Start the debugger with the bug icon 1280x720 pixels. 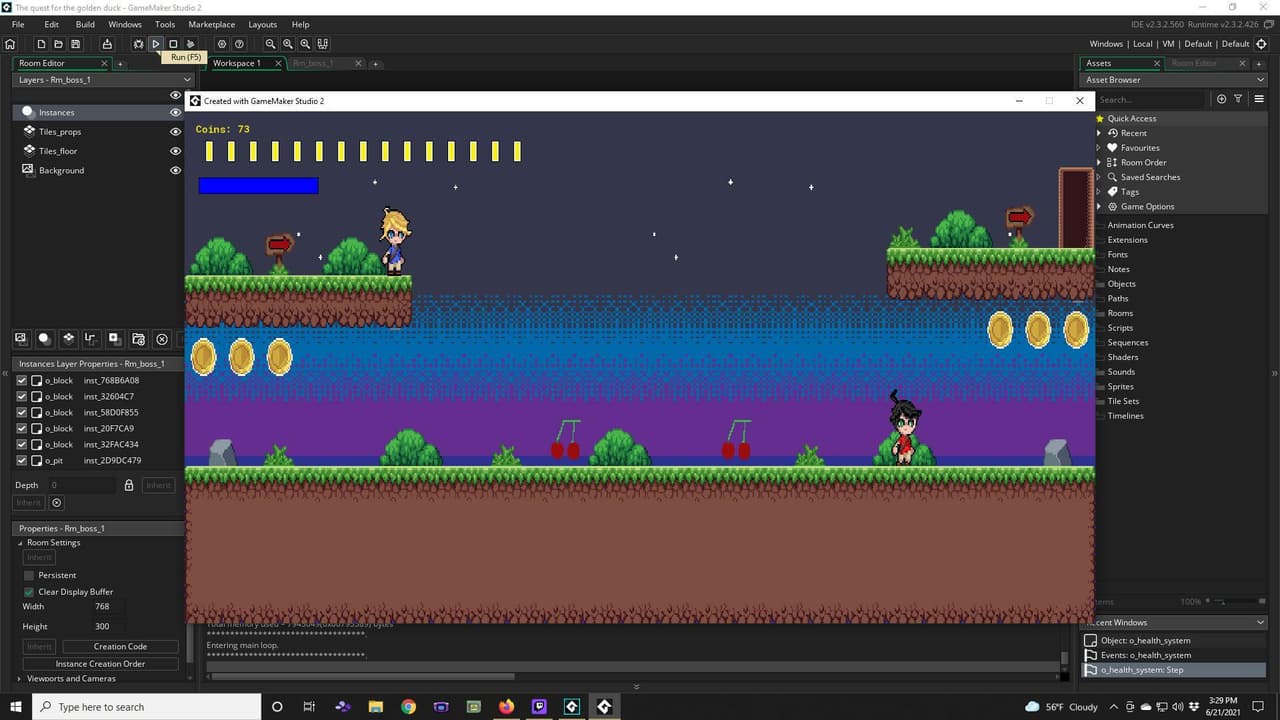(x=138, y=44)
